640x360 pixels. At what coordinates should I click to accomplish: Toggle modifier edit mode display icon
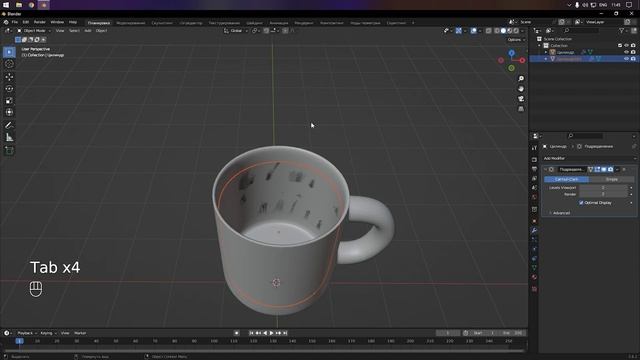pos(597,169)
